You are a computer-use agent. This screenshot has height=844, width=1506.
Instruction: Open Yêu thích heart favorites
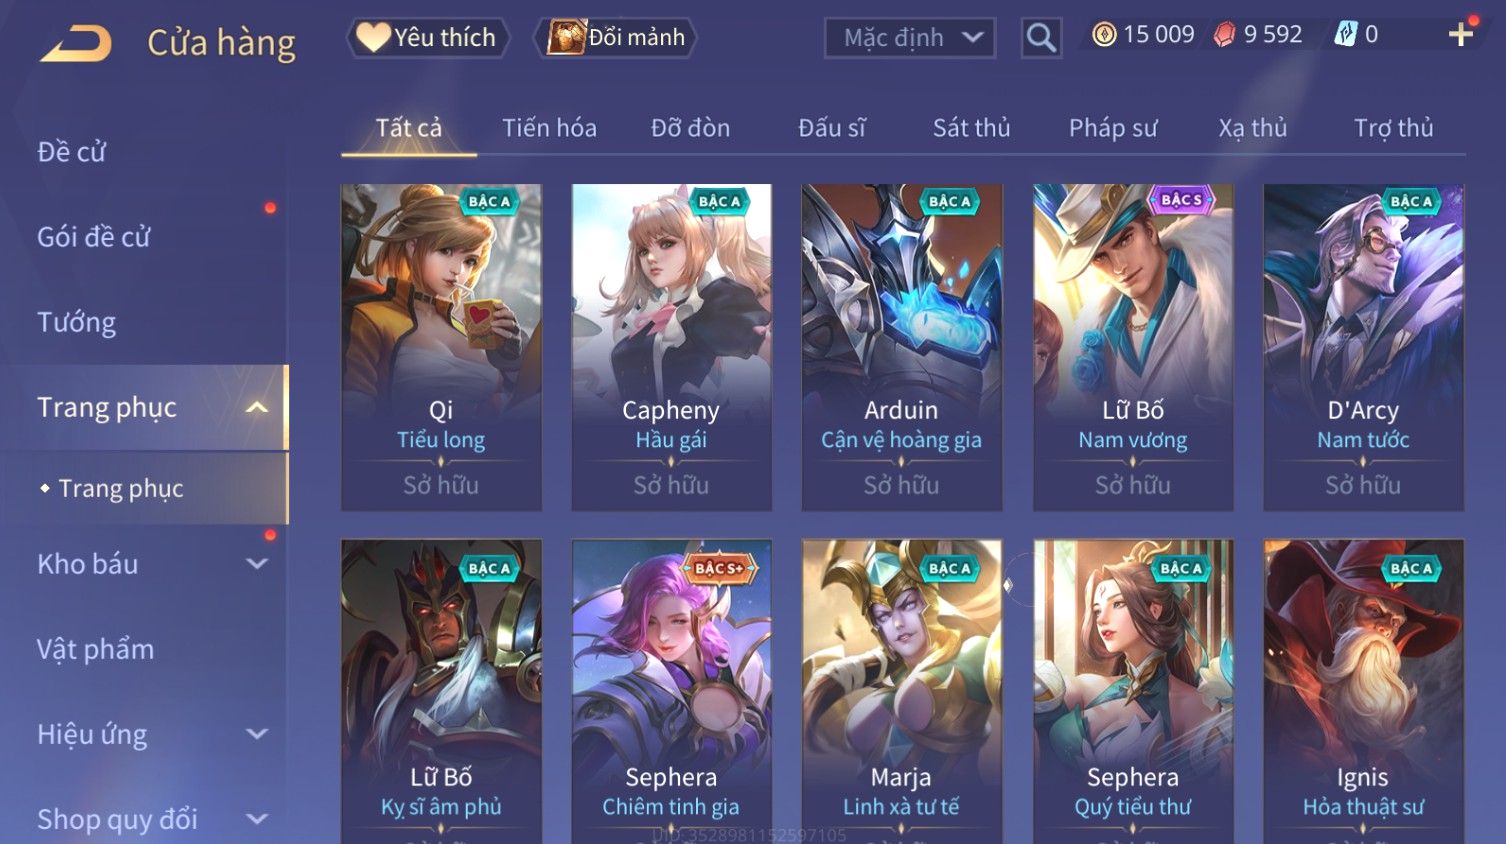(x=428, y=38)
